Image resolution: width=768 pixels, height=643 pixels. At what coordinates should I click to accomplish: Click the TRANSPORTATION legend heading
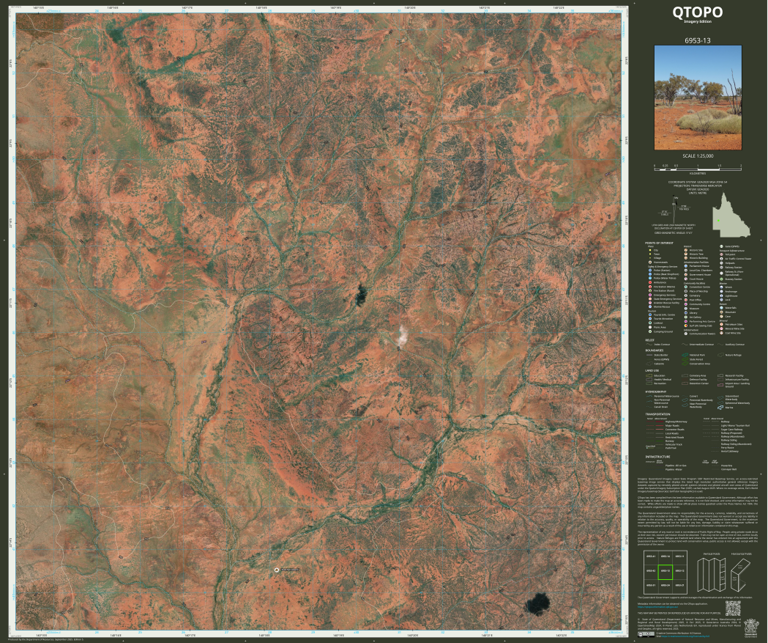coord(658,414)
